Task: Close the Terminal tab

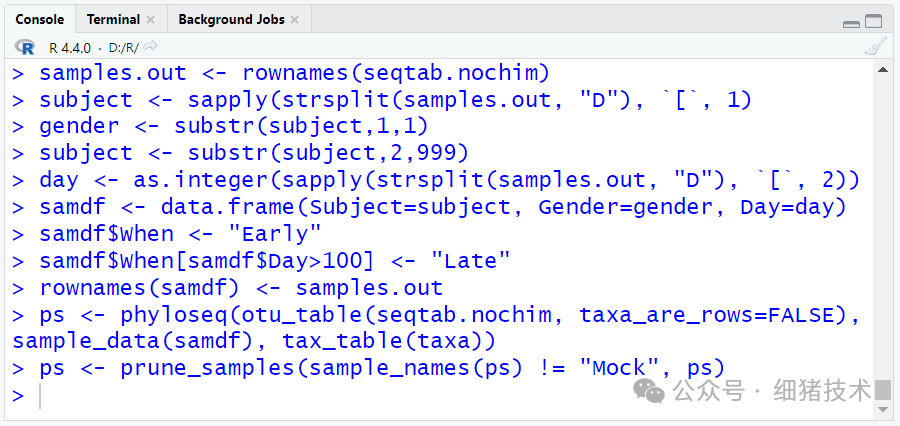Action: [x=151, y=20]
